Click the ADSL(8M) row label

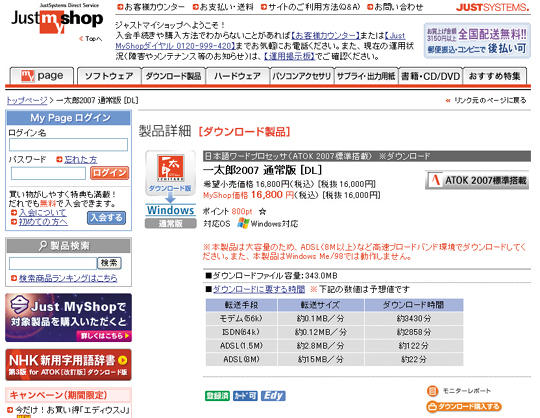coord(241,359)
